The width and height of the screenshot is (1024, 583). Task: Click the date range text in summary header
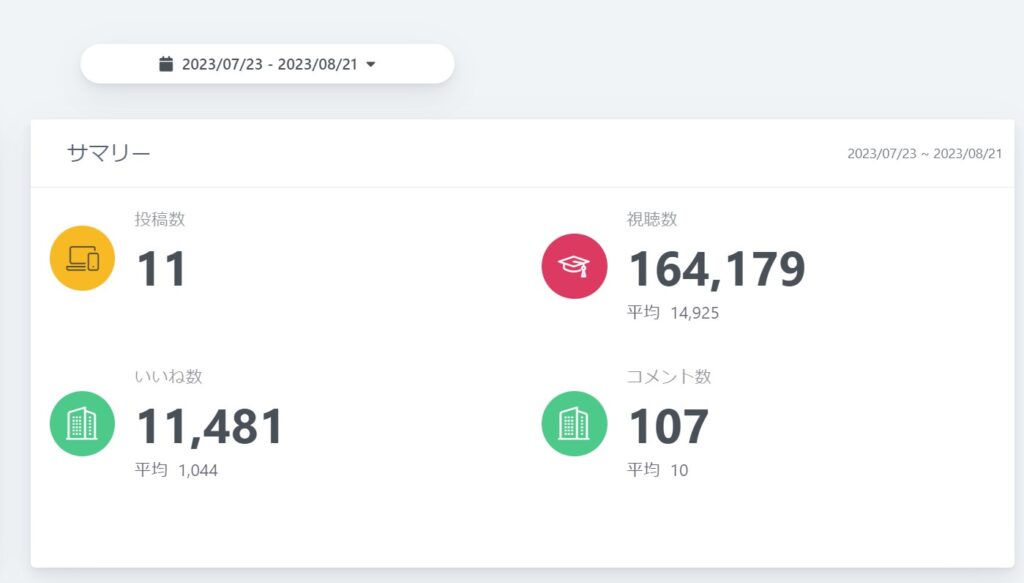click(x=924, y=154)
